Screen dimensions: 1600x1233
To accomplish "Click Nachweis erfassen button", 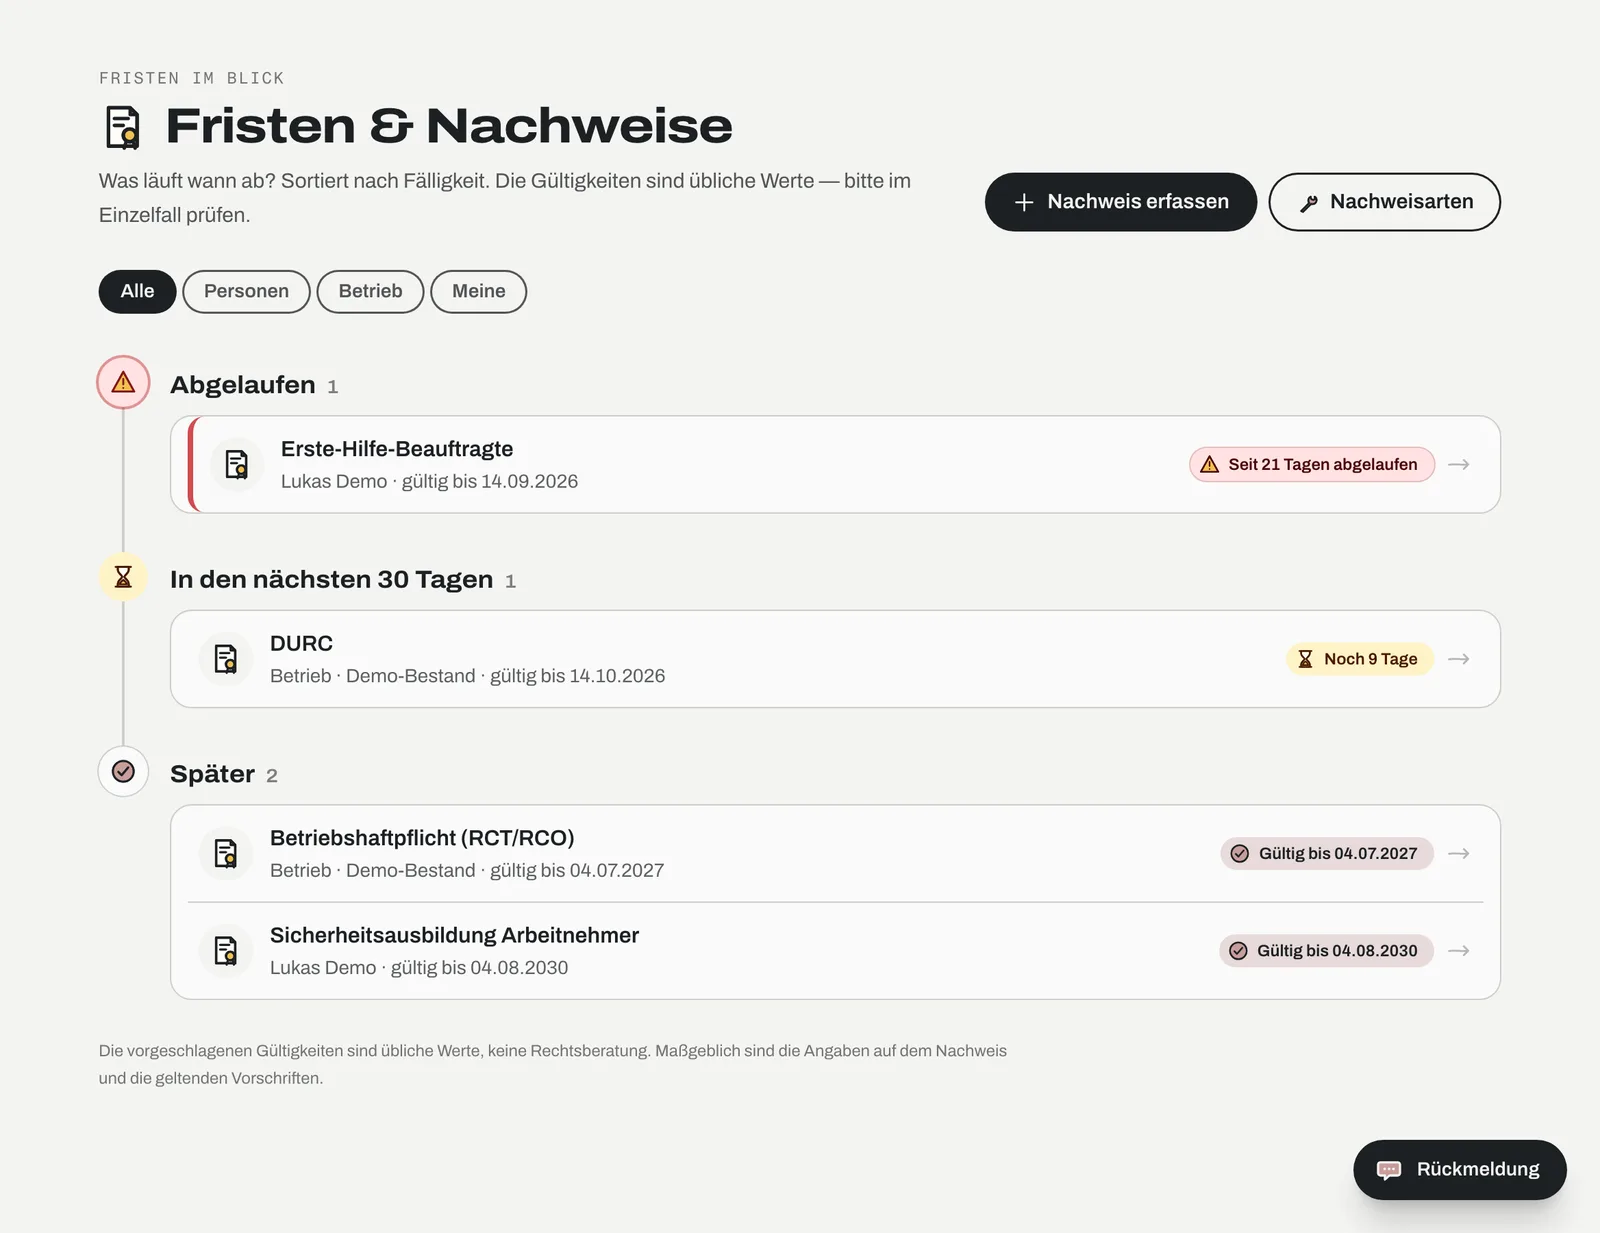I will (1120, 202).
